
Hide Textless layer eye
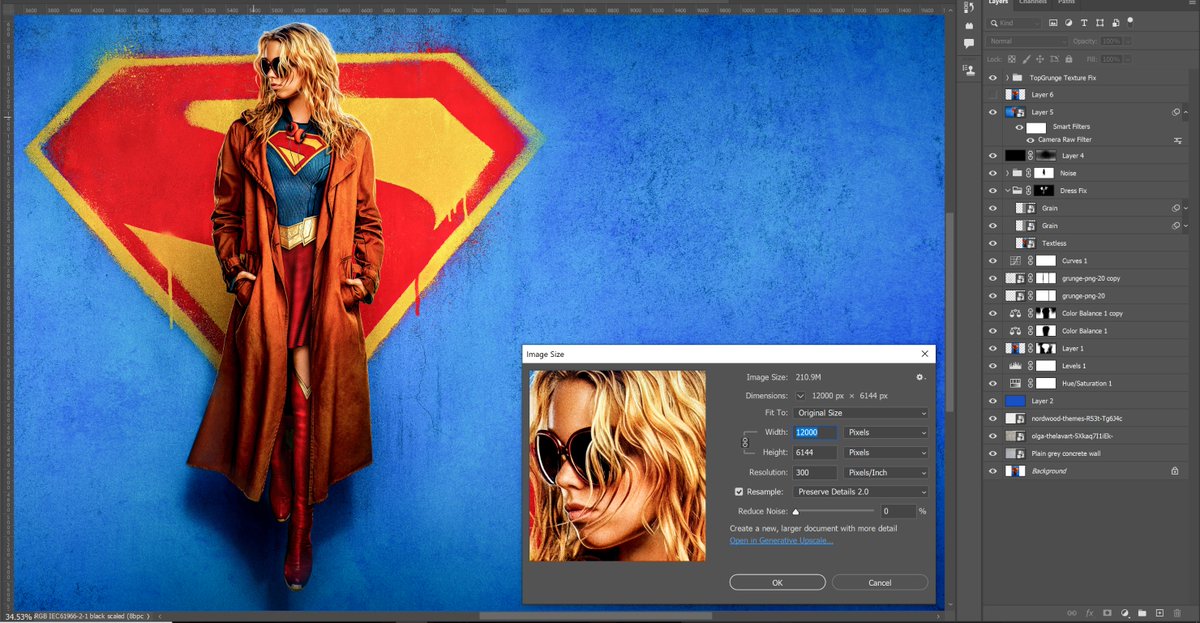tap(993, 243)
